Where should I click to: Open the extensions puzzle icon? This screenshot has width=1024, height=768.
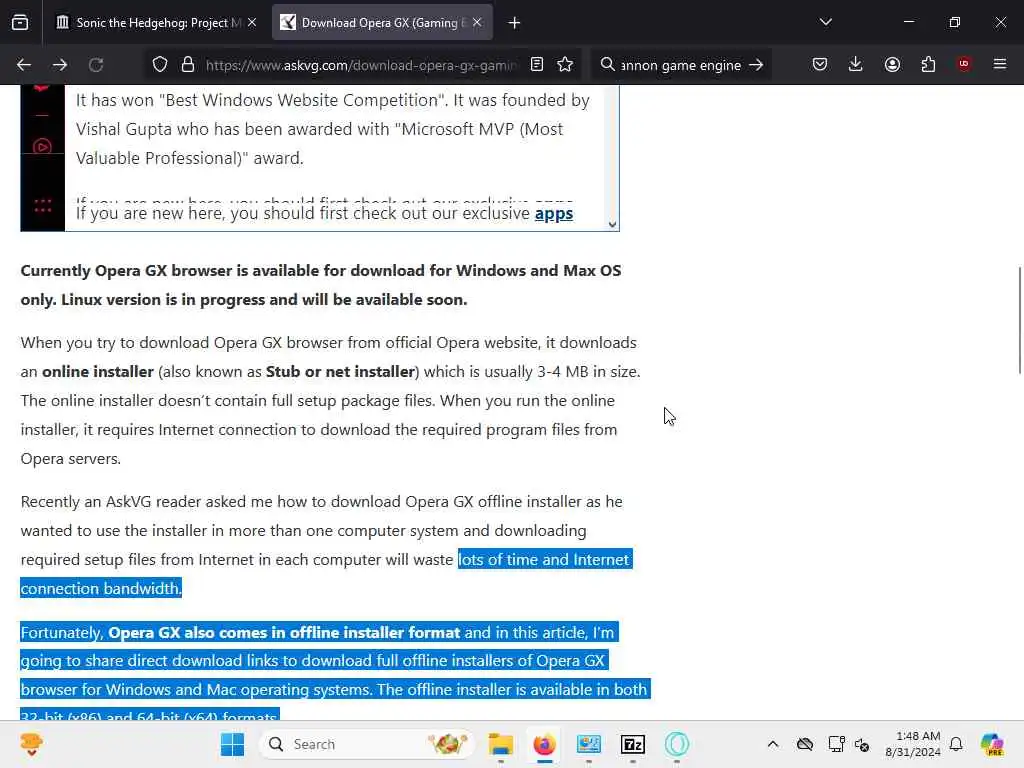point(928,64)
